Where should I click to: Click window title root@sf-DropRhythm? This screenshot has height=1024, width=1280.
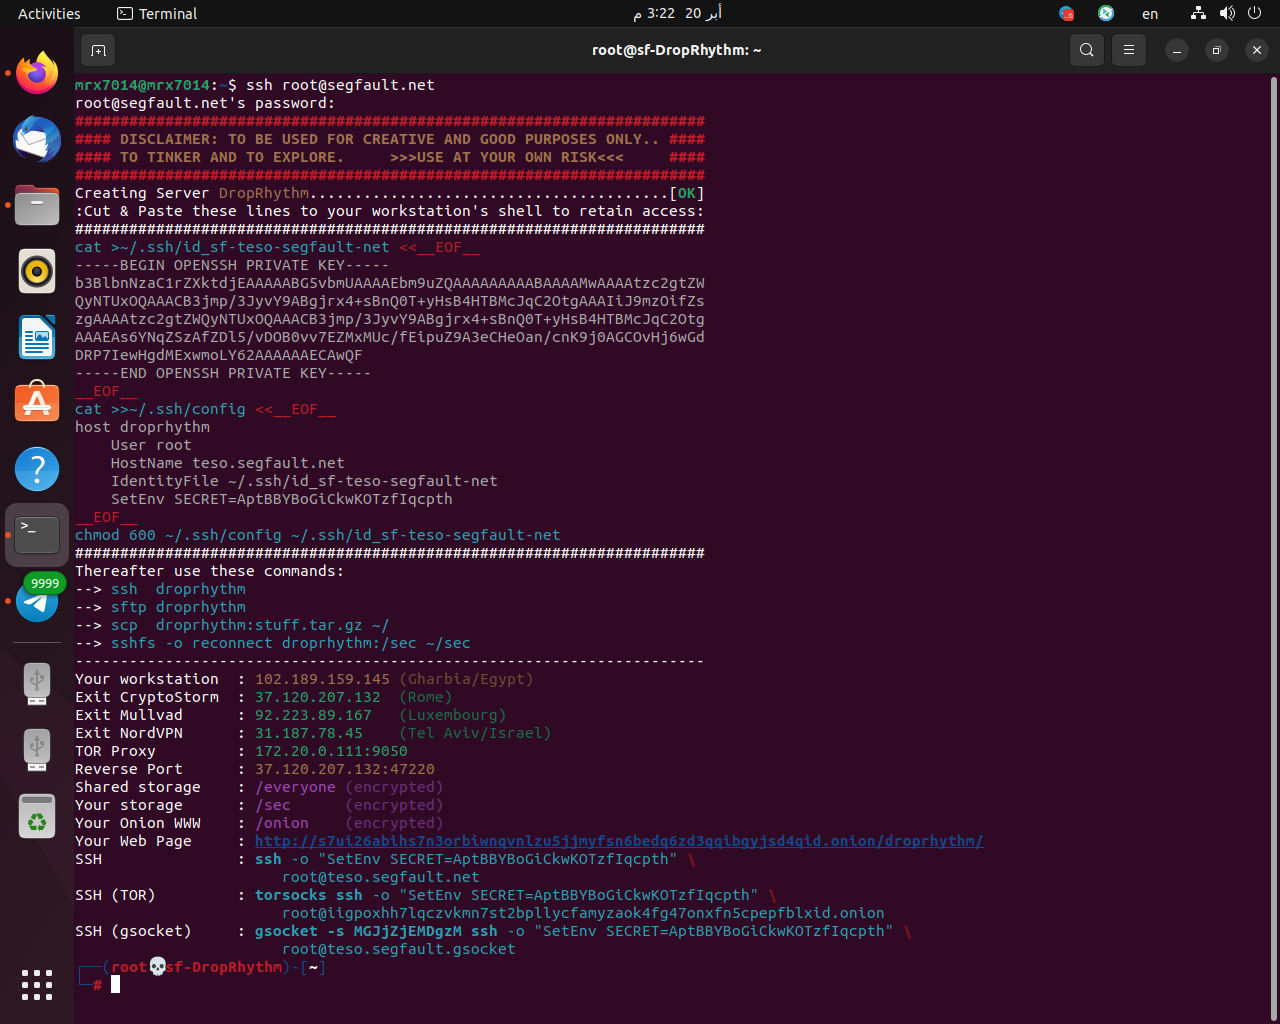coord(677,50)
